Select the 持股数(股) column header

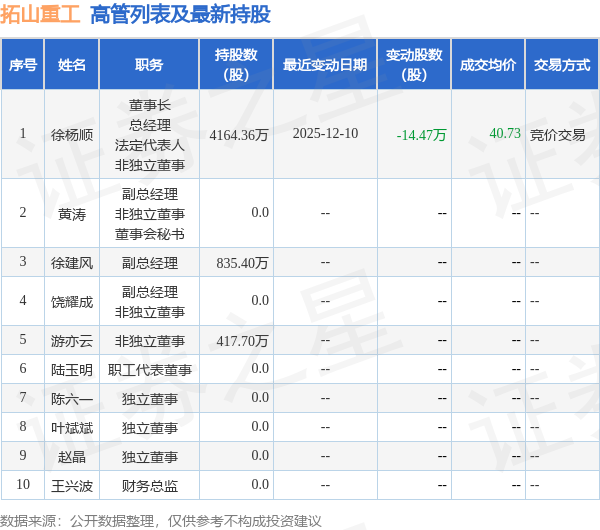tap(236, 64)
